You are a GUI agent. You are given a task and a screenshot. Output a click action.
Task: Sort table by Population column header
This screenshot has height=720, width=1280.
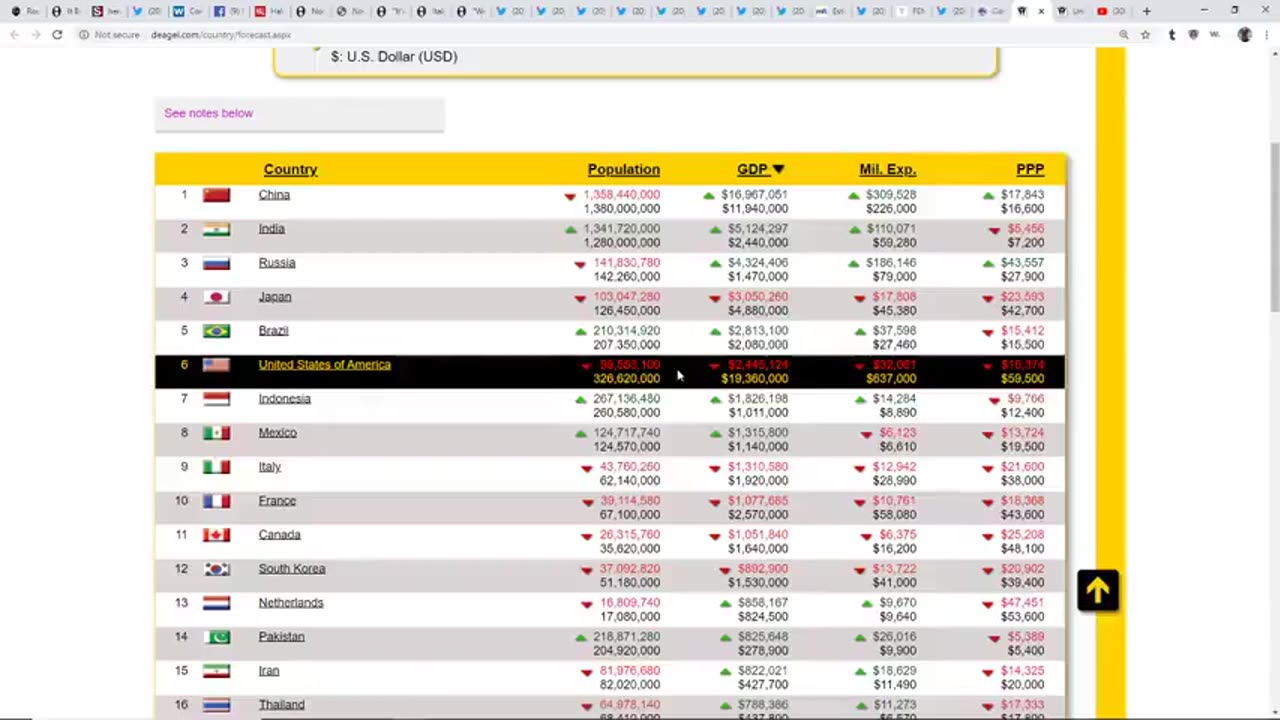[623, 169]
